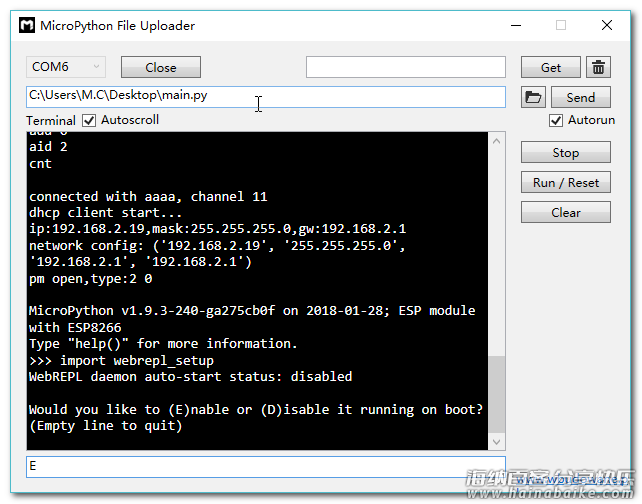Screen dimensions: 642x504
Task: Click the Close port button
Action: click(x=161, y=67)
